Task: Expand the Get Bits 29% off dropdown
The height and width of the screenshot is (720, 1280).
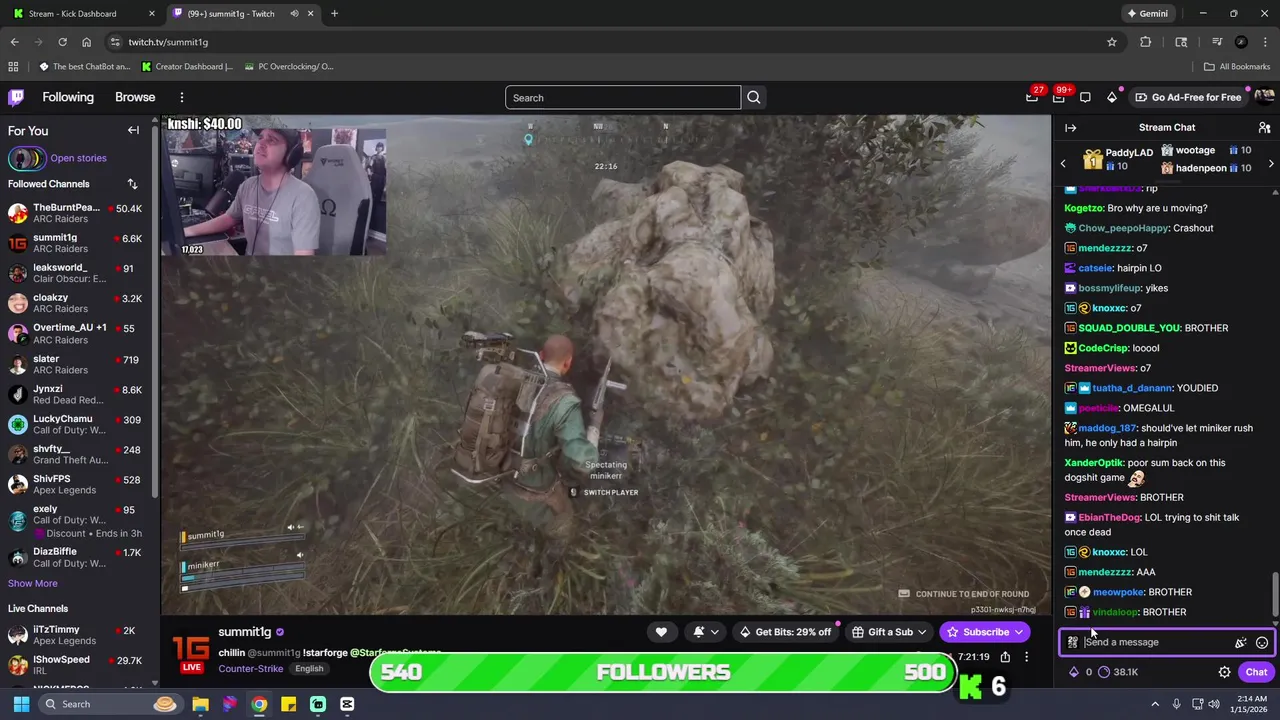Action: (784, 632)
